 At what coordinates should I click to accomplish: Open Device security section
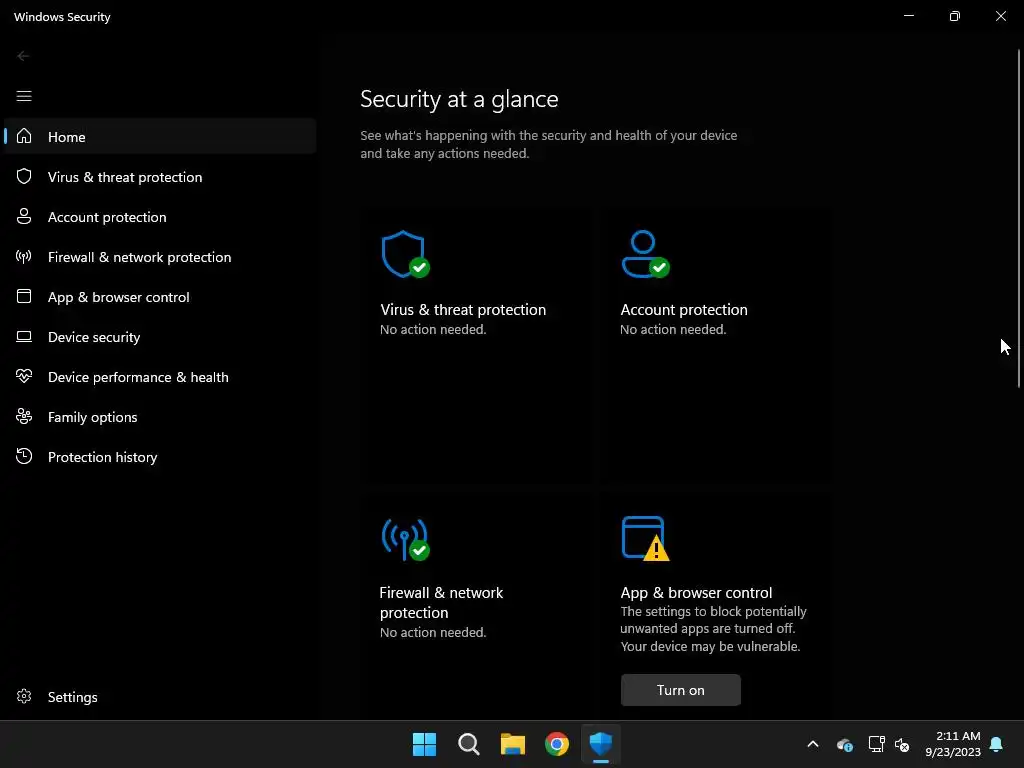point(160,337)
